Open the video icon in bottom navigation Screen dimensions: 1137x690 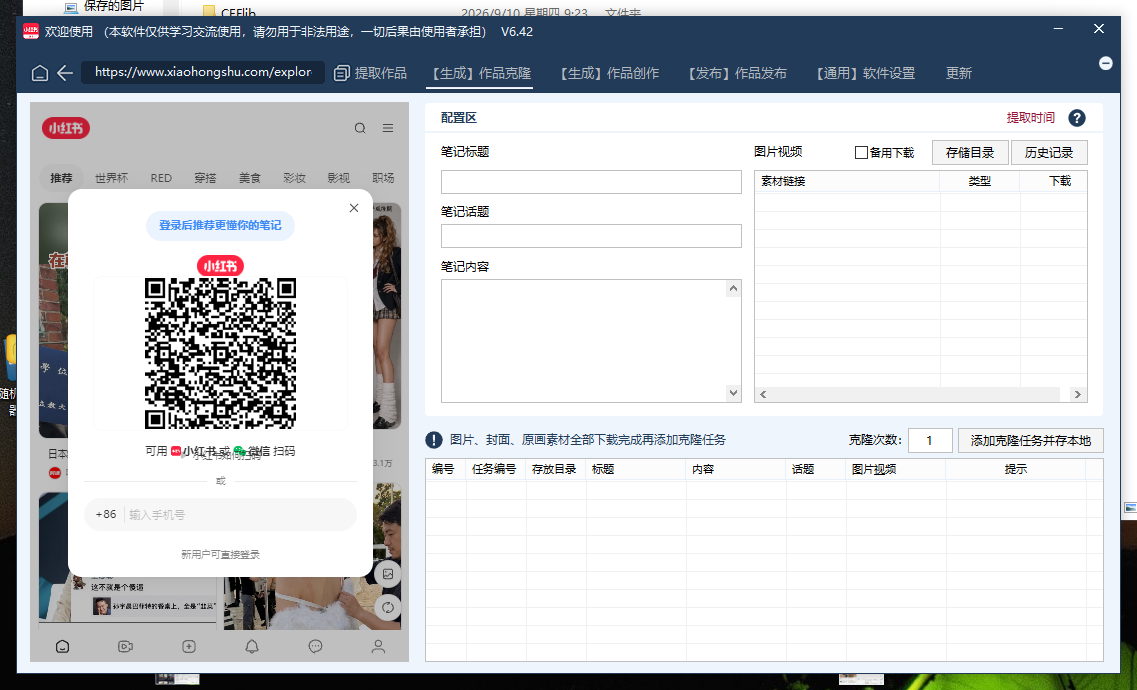point(125,647)
